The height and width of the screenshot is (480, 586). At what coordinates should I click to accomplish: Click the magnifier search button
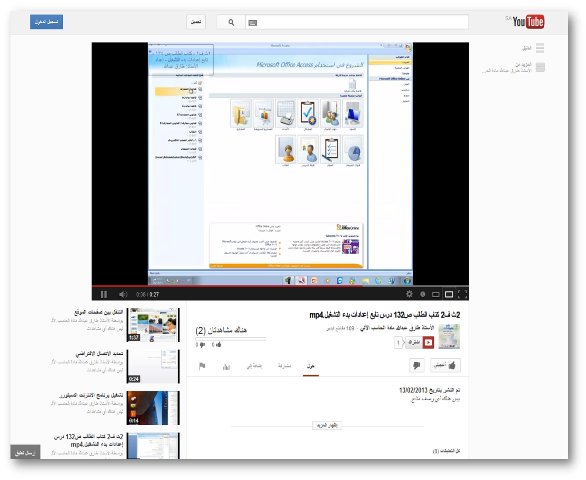tap(231, 22)
